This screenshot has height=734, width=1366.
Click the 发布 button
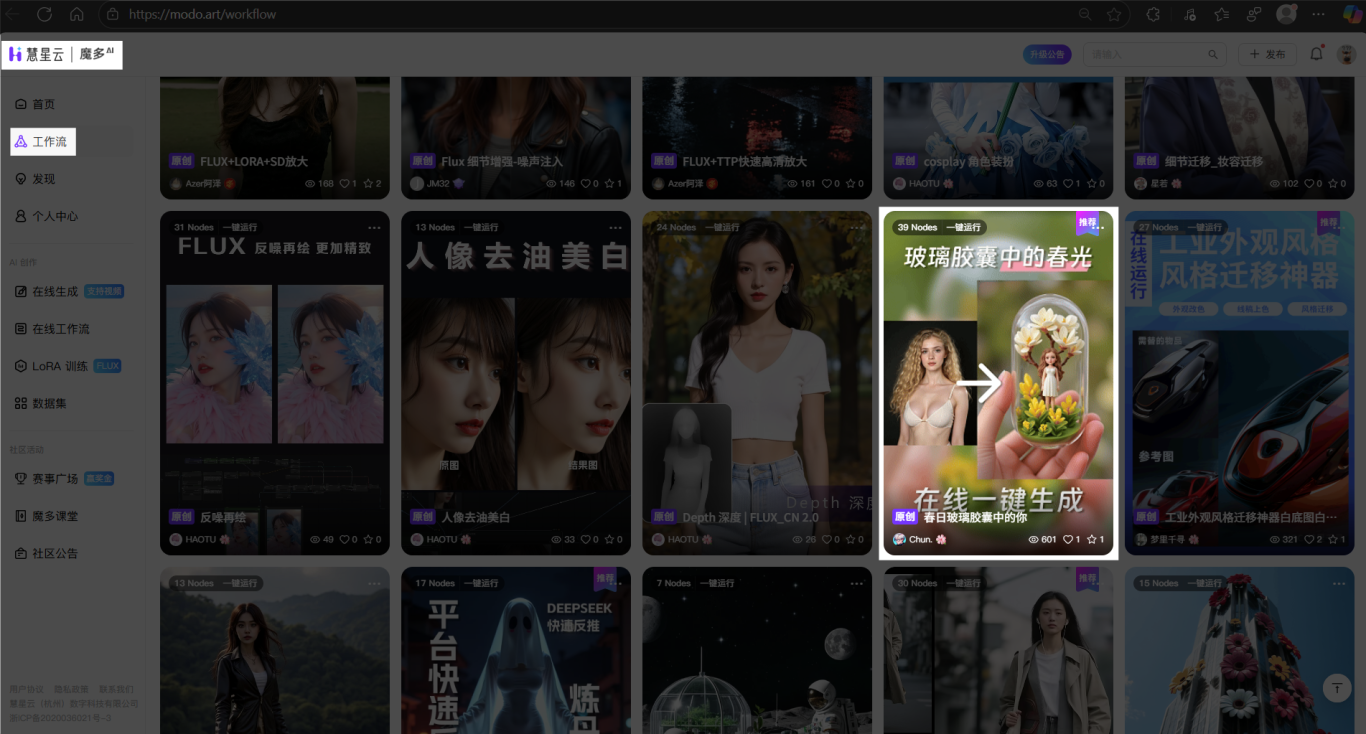click(1267, 55)
